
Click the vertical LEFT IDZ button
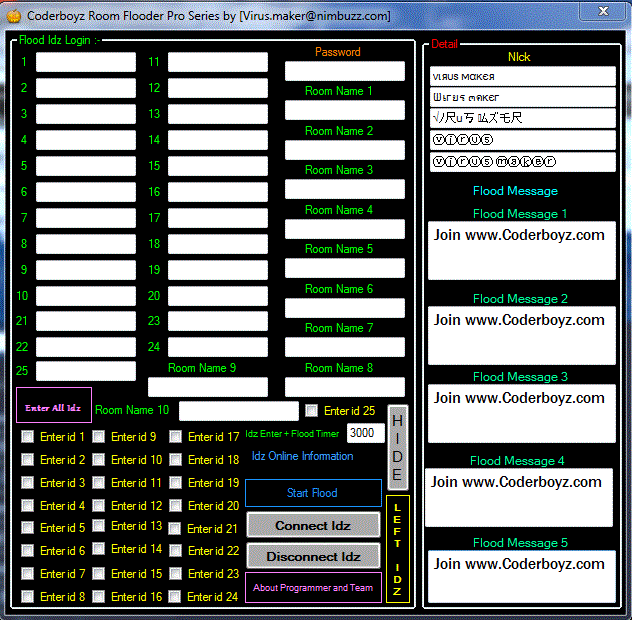coord(397,549)
